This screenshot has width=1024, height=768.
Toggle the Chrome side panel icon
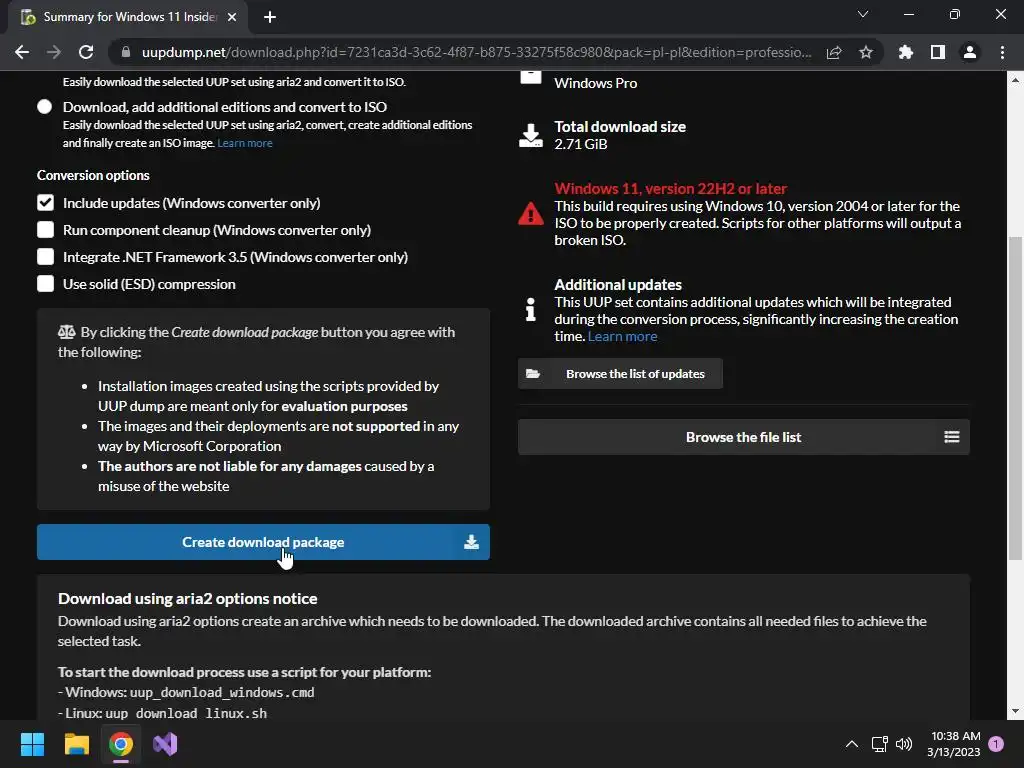[937, 52]
